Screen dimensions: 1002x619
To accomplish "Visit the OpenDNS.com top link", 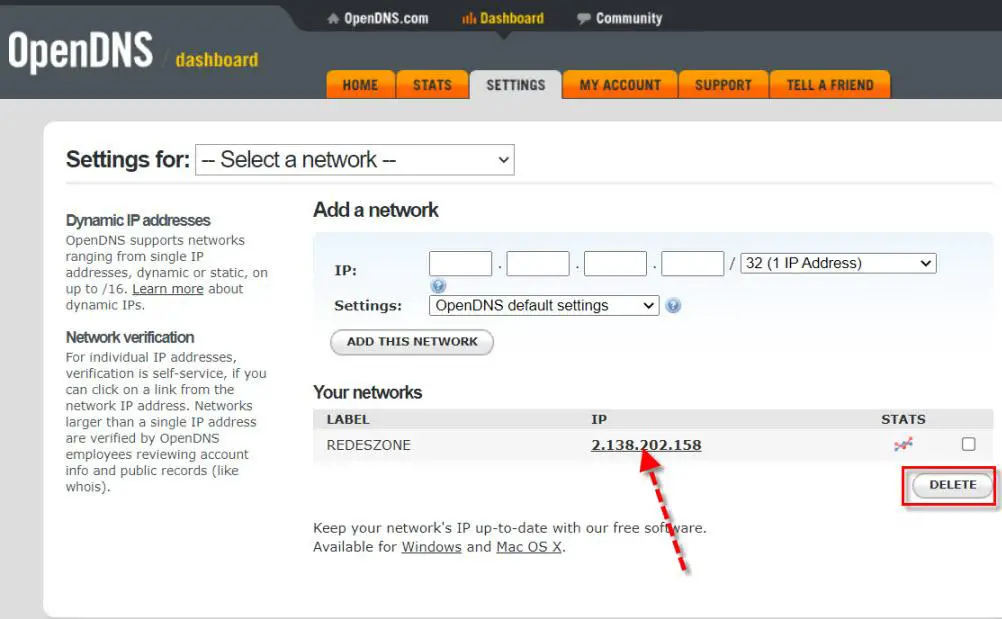I will coord(378,19).
